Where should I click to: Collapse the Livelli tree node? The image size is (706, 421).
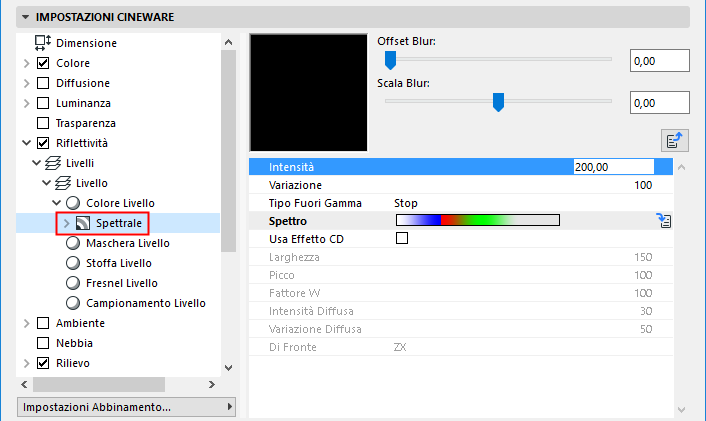(x=36, y=163)
